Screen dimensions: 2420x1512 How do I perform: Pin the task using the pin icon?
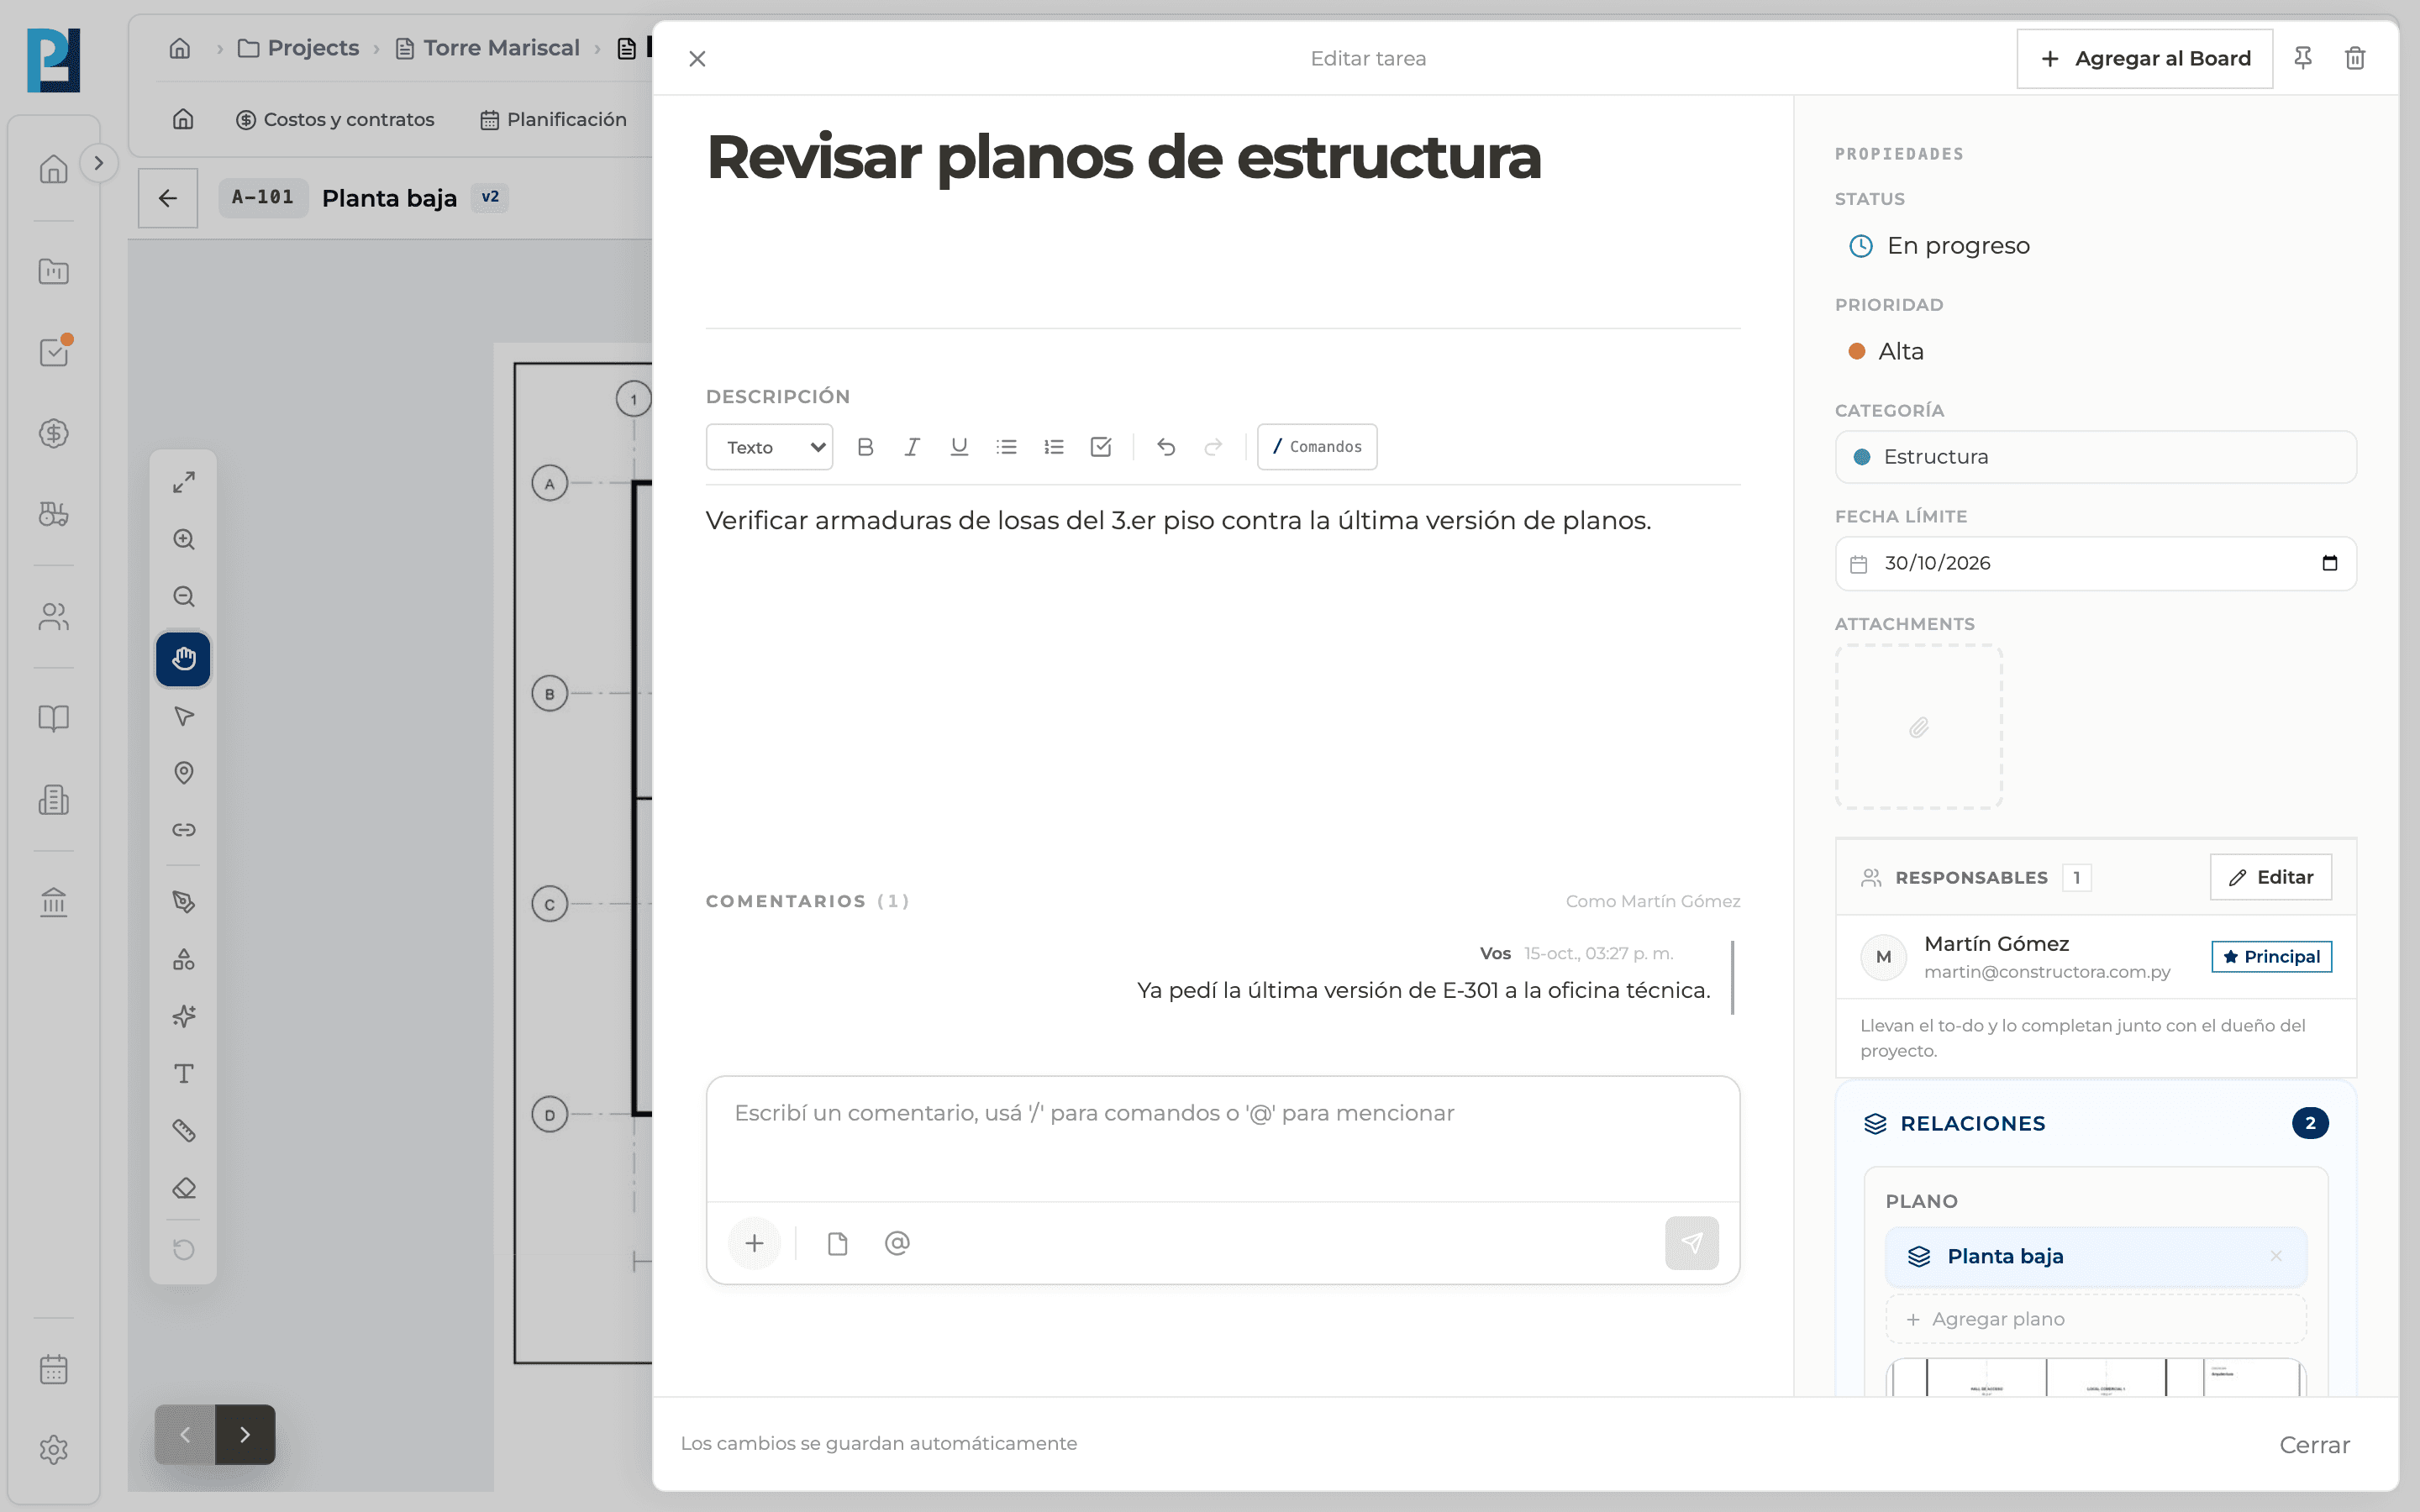[x=2302, y=58]
